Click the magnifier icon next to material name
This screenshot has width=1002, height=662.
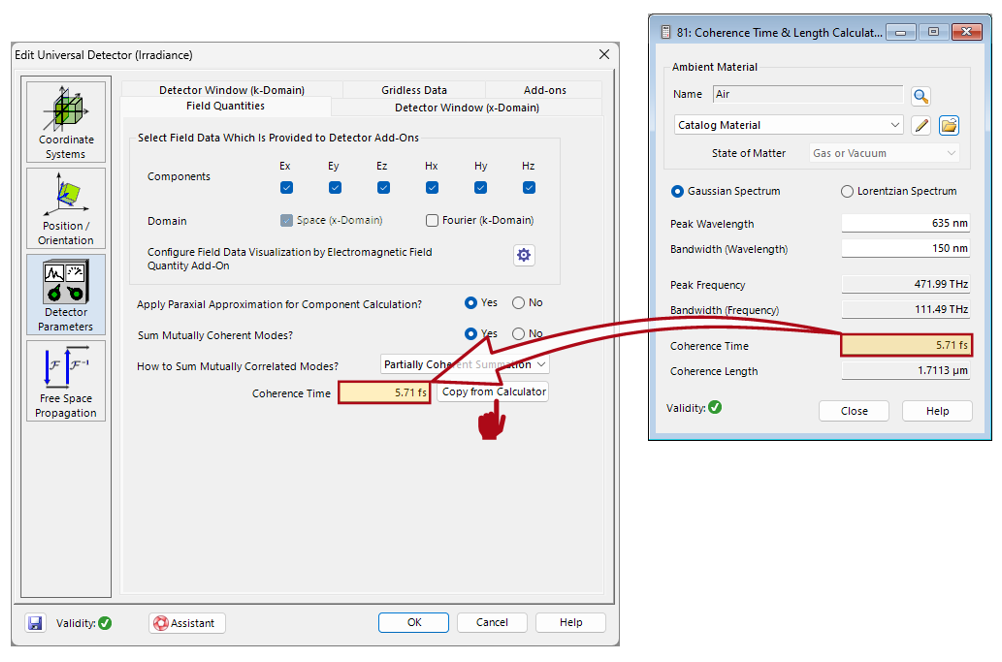tap(920, 96)
